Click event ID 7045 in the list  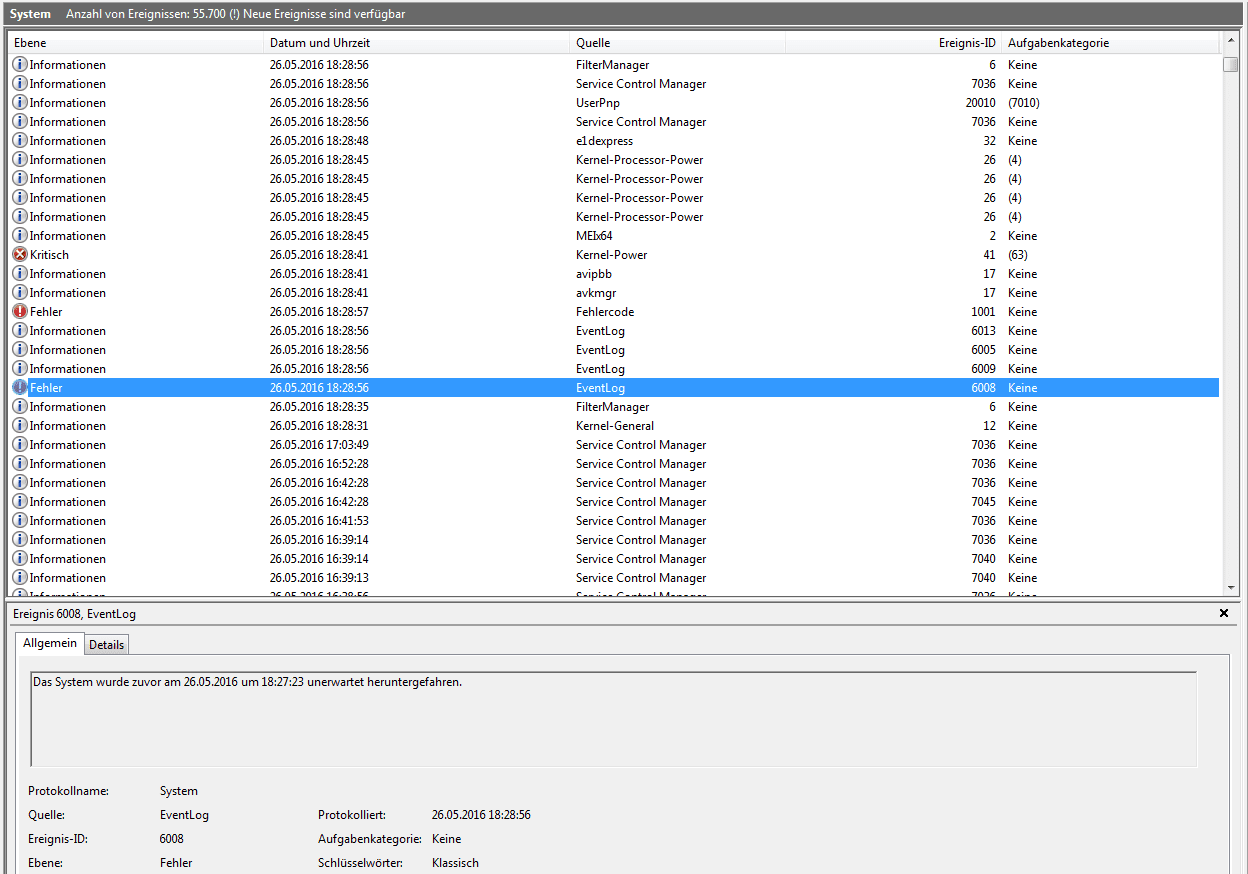point(983,502)
